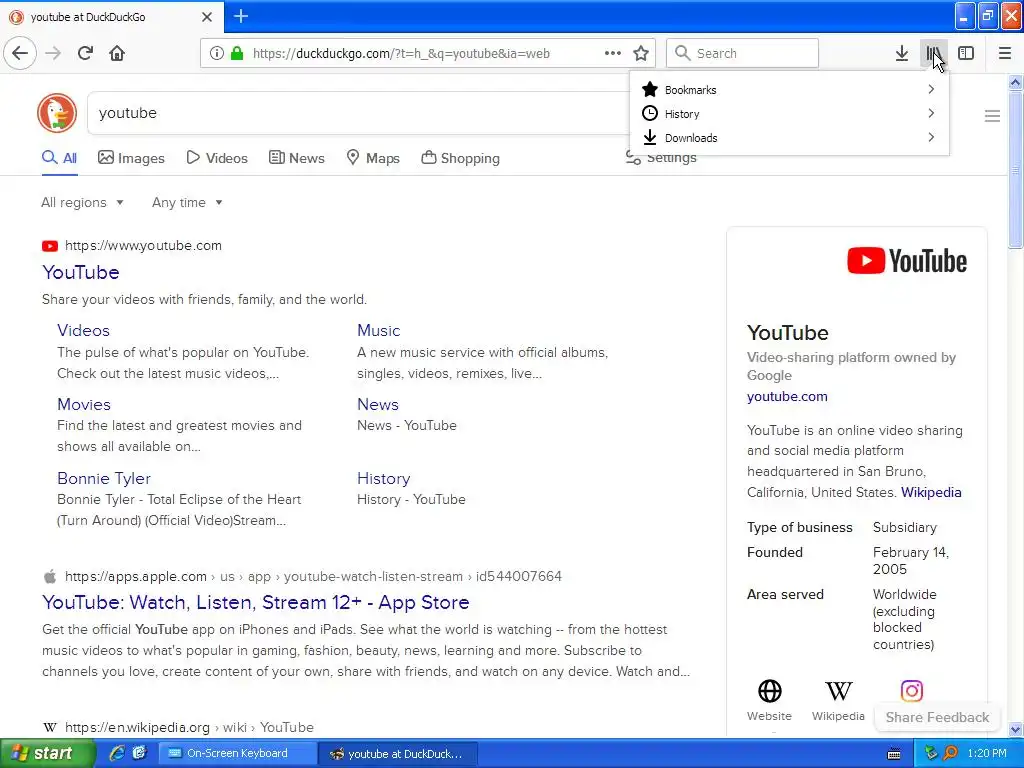Open the History library entry
Screen dimensions: 1024x768
point(789,114)
